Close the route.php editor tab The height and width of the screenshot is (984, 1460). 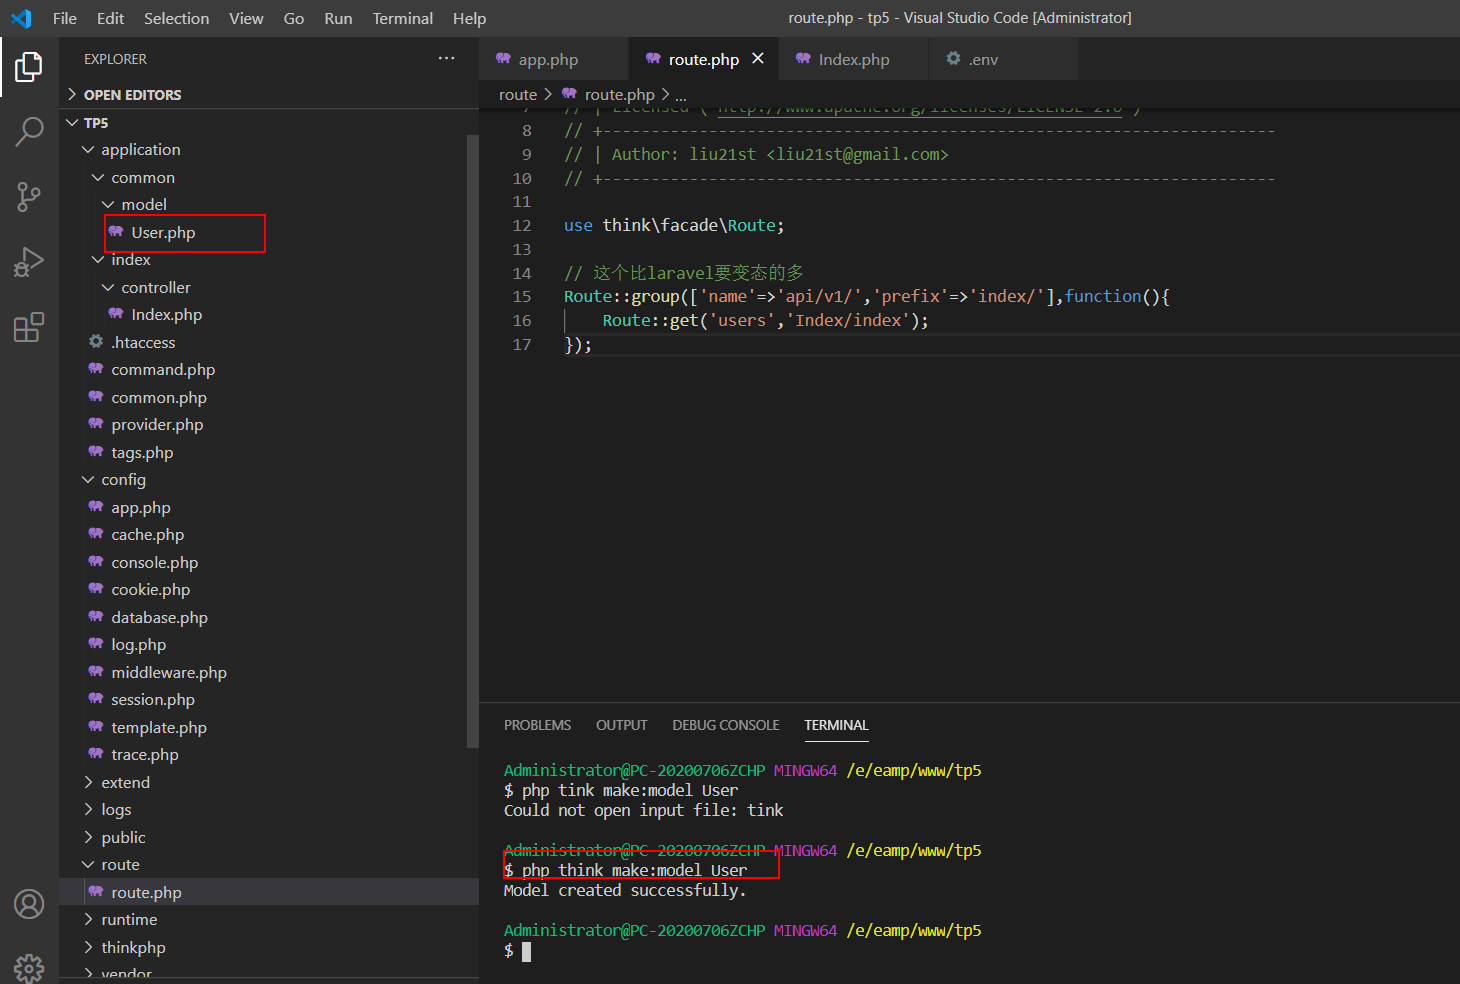(x=758, y=59)
